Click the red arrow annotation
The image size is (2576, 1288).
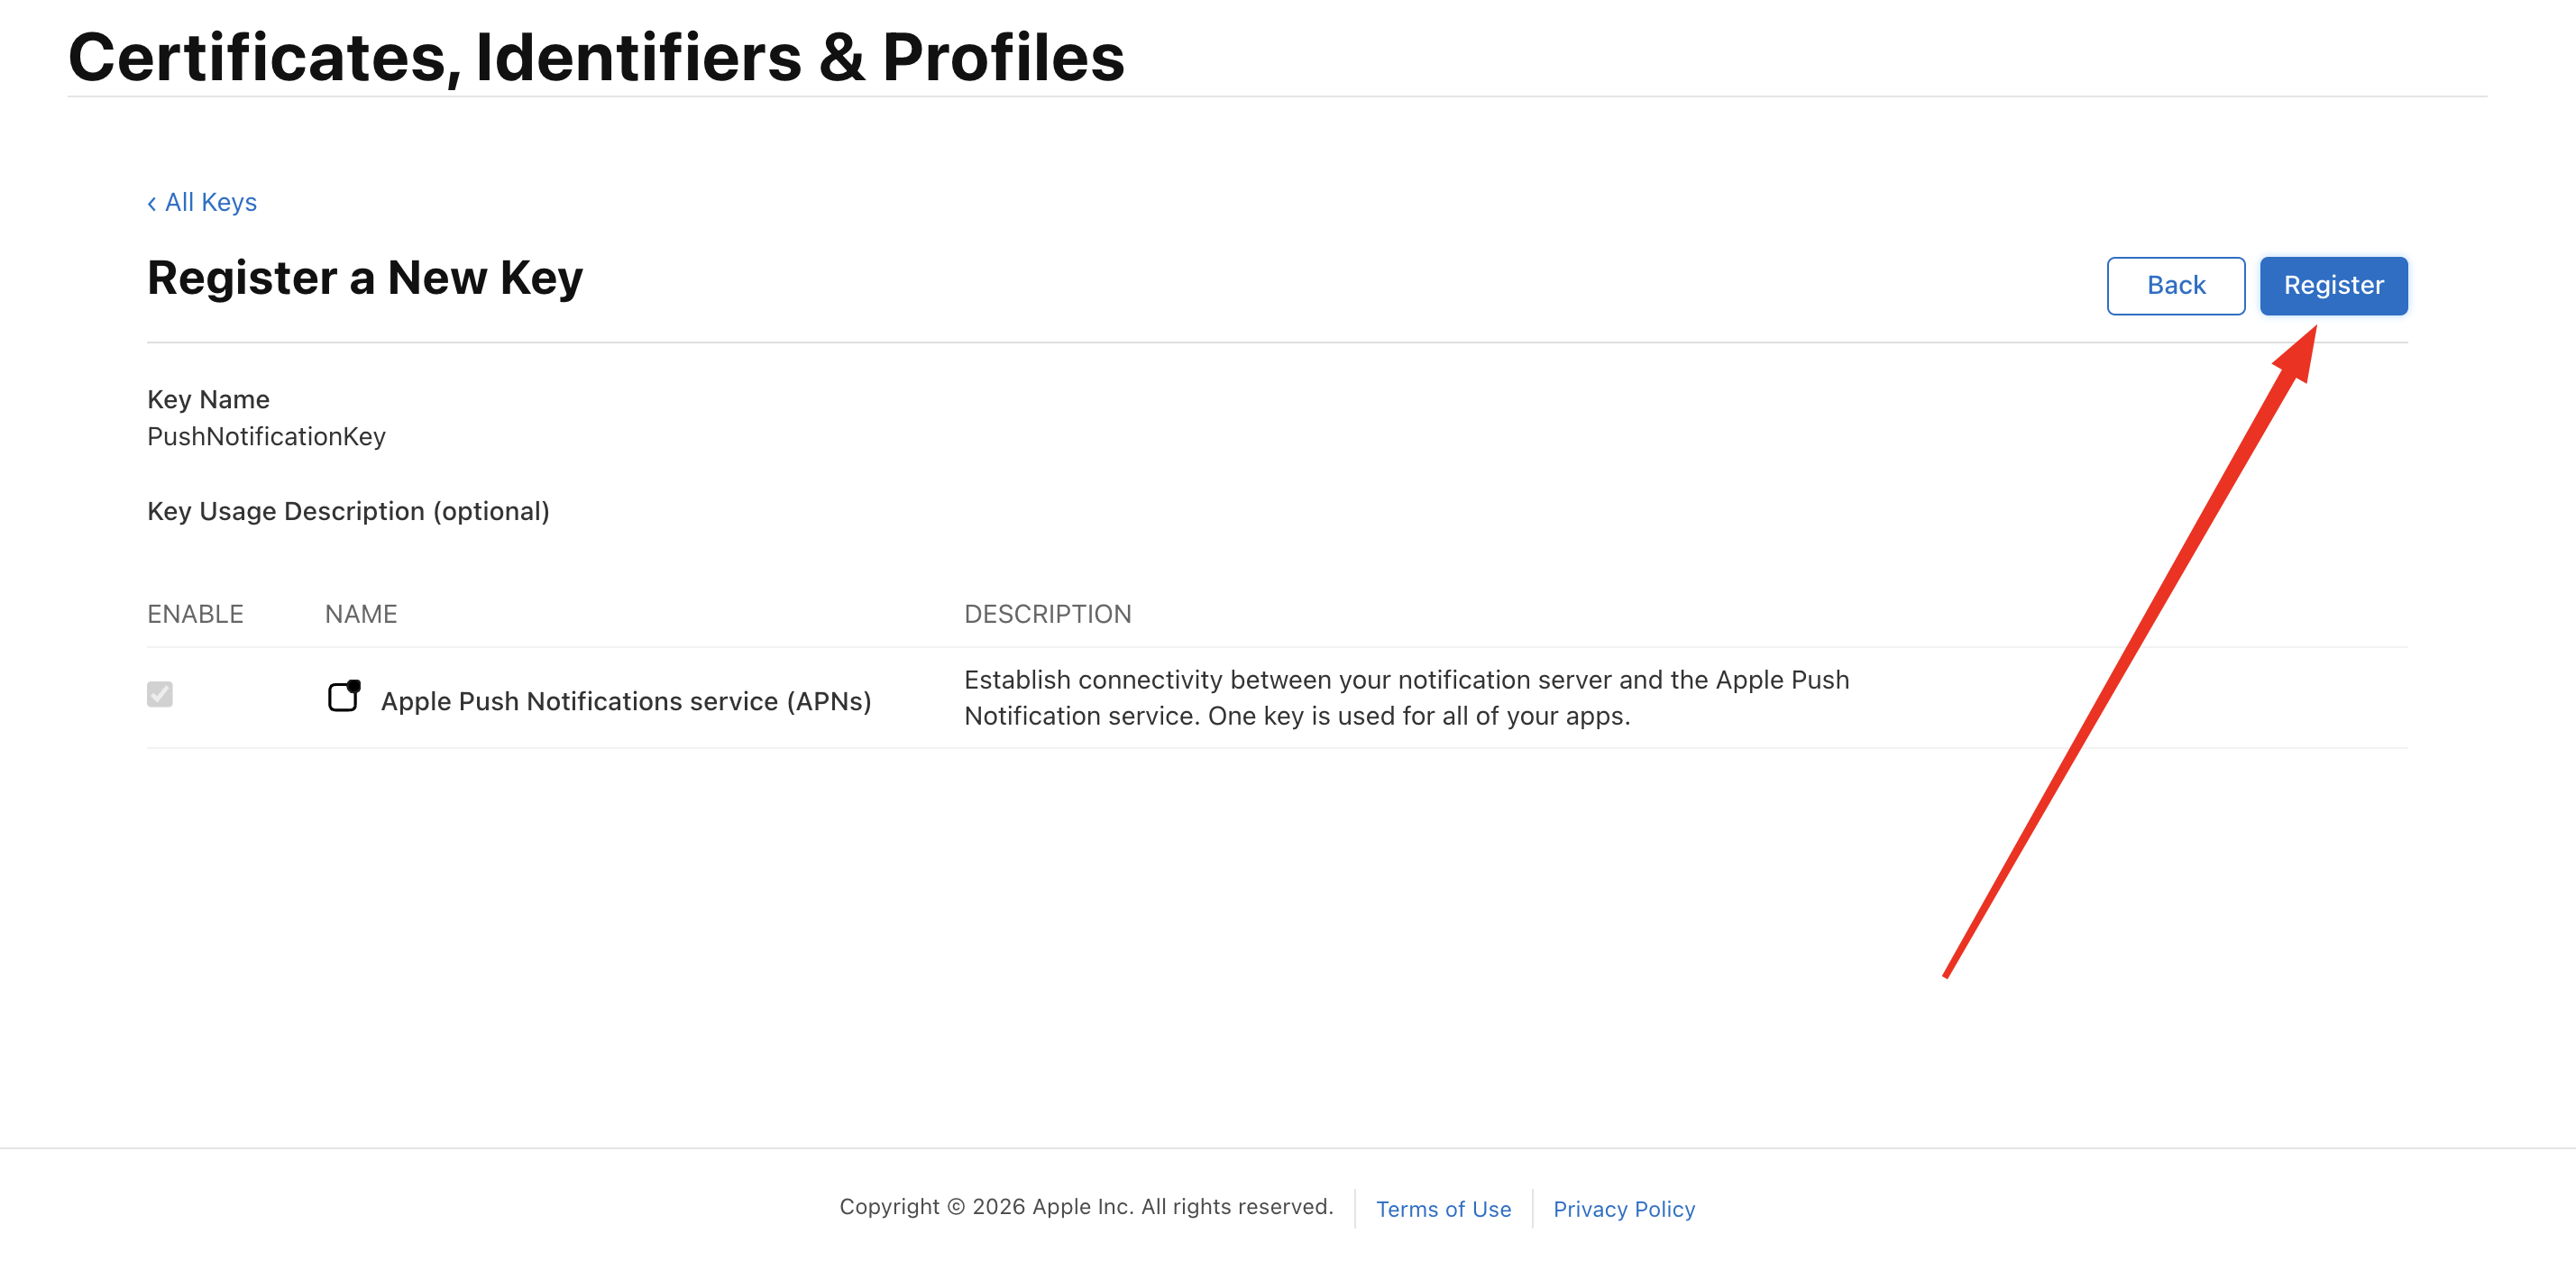click(2130, 650)
